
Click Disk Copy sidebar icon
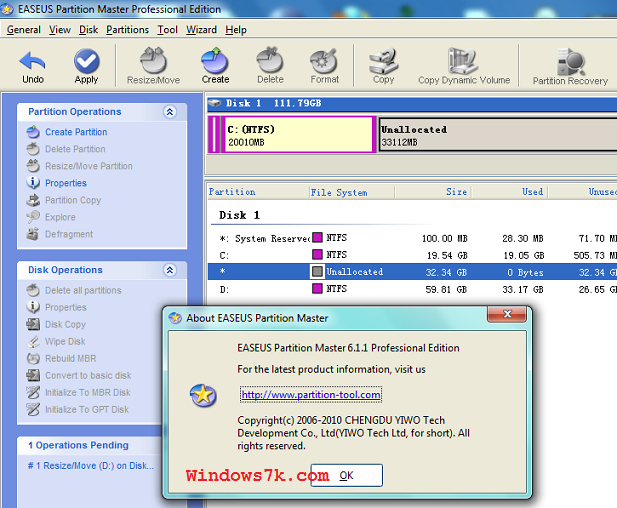click(33, 324)
